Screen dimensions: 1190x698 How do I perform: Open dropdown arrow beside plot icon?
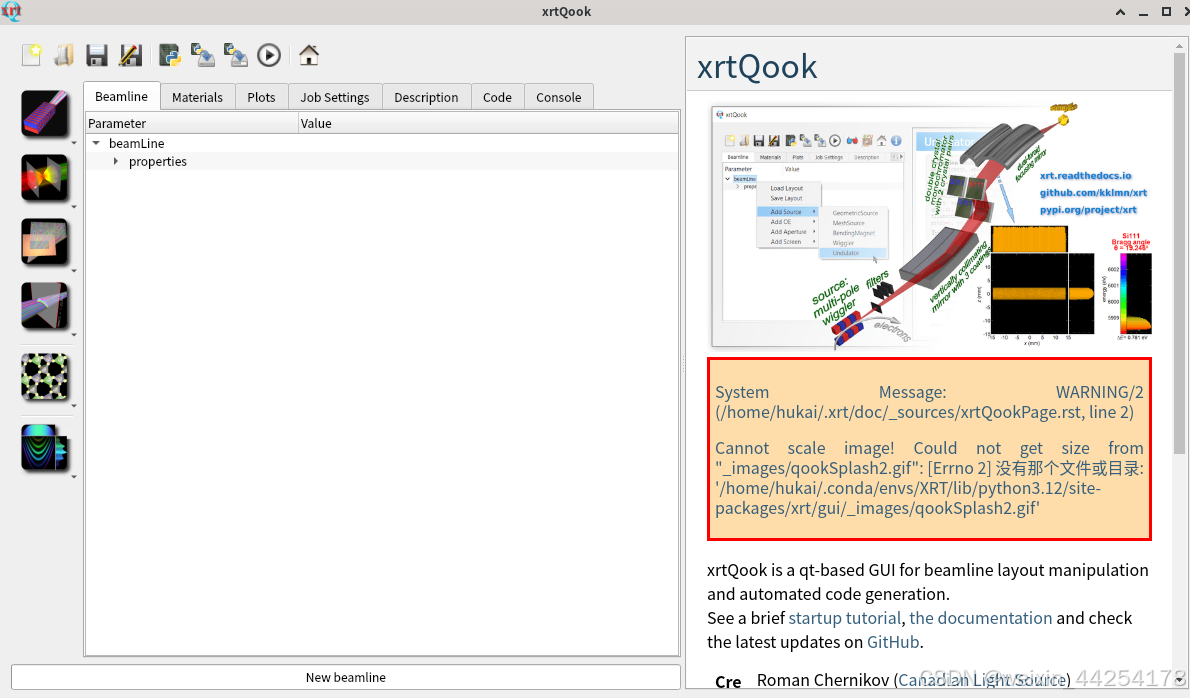74,477
